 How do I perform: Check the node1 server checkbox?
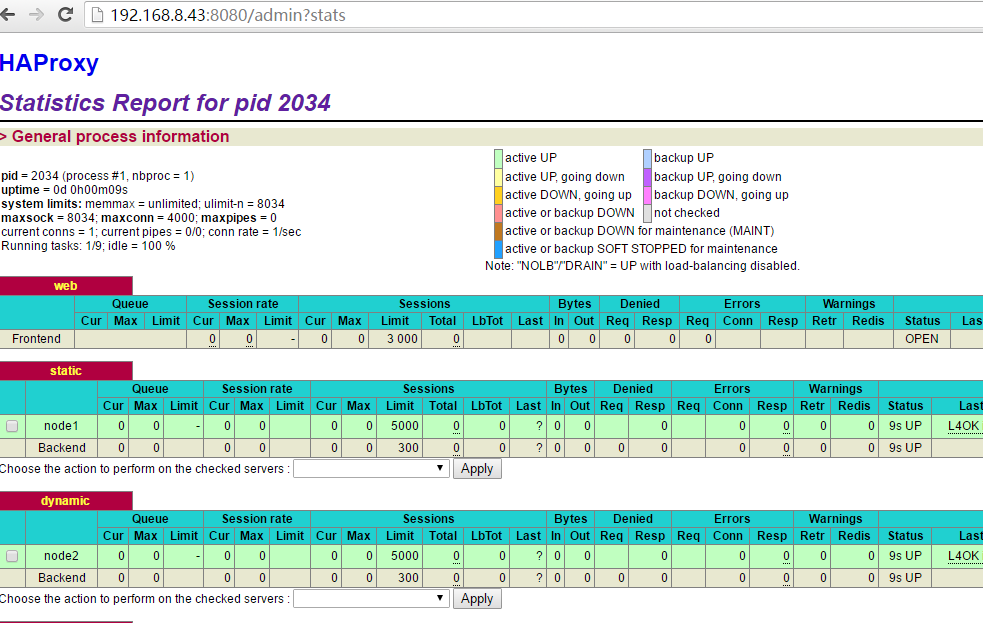click(x=12, y=426)
